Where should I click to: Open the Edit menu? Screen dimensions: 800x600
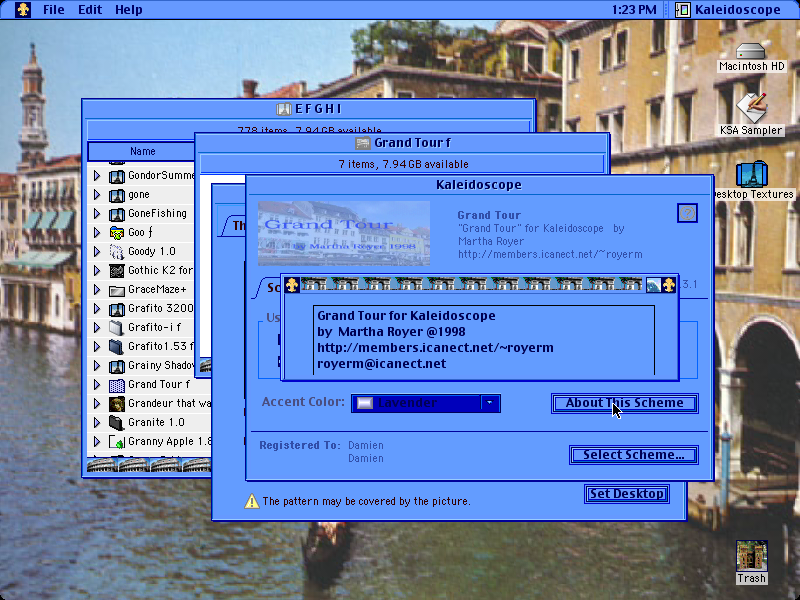(x=90, y=10)
